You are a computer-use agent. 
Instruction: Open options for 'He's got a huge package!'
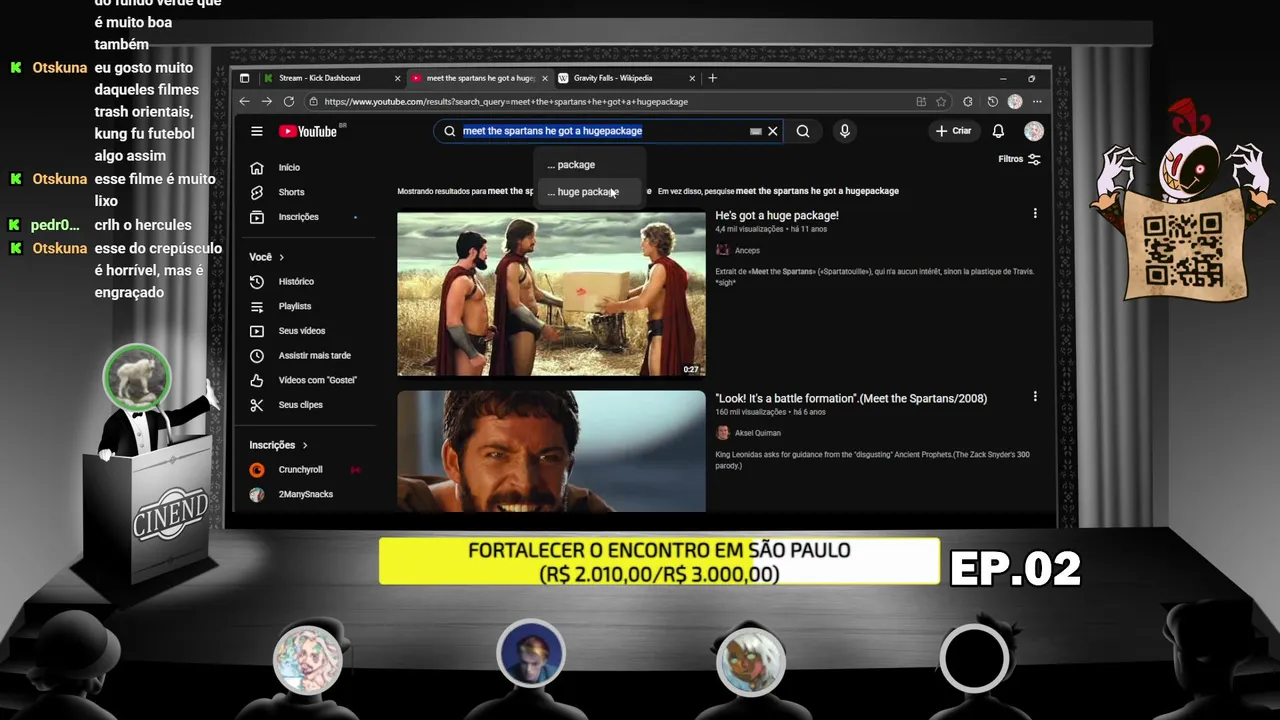pos(1035,213)
